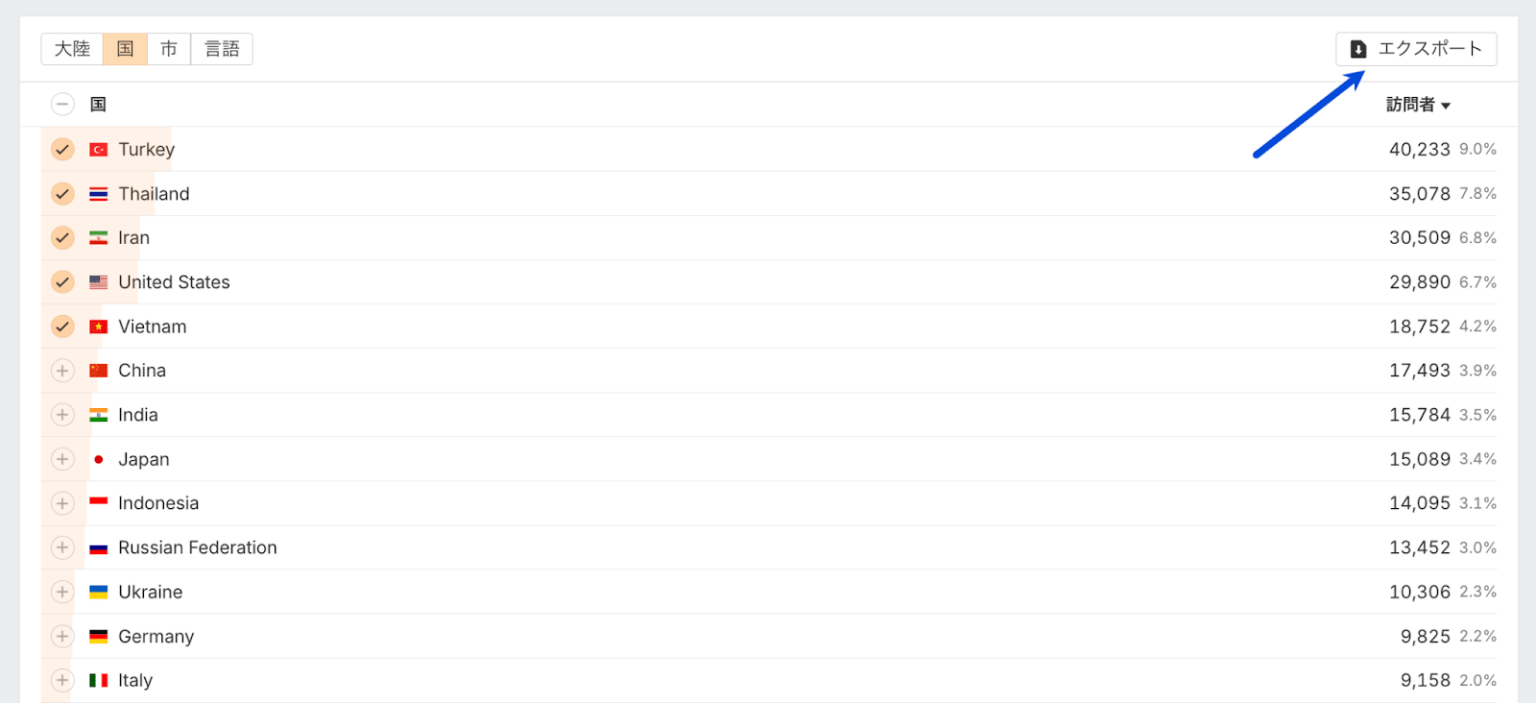1536x703 pixels.
Task: Click the Germany flag icon
Action: click(98, 637)
